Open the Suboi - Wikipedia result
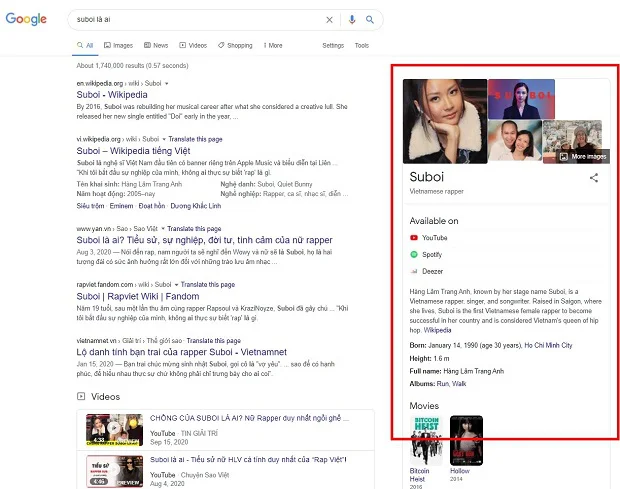Image resolution: width=620 pixels, height=489 pixels. 112,95
